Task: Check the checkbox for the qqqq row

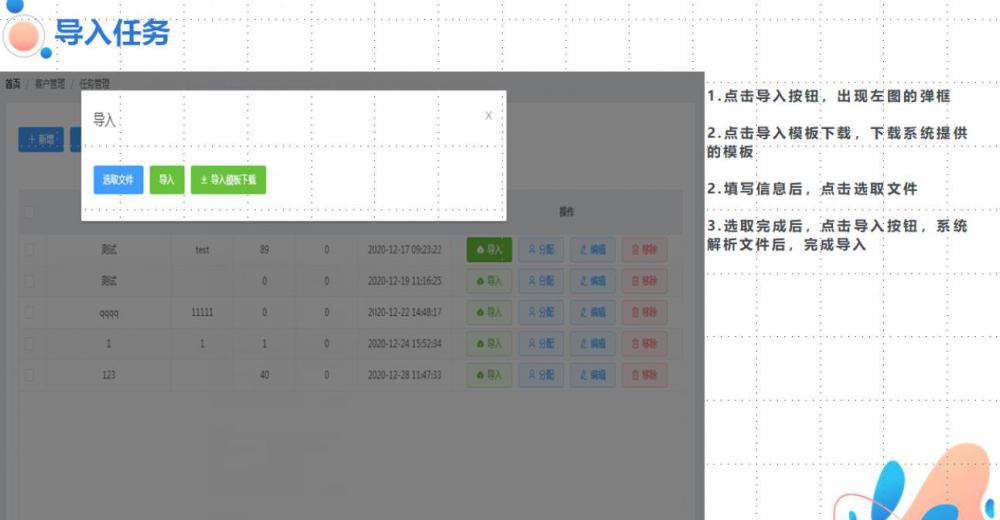Action: [30, 312]
